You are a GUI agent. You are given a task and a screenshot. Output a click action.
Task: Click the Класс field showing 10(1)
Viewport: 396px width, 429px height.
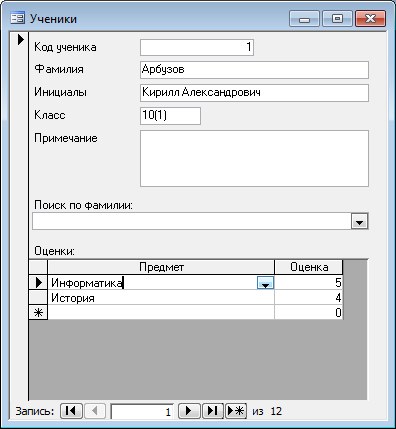170,116
